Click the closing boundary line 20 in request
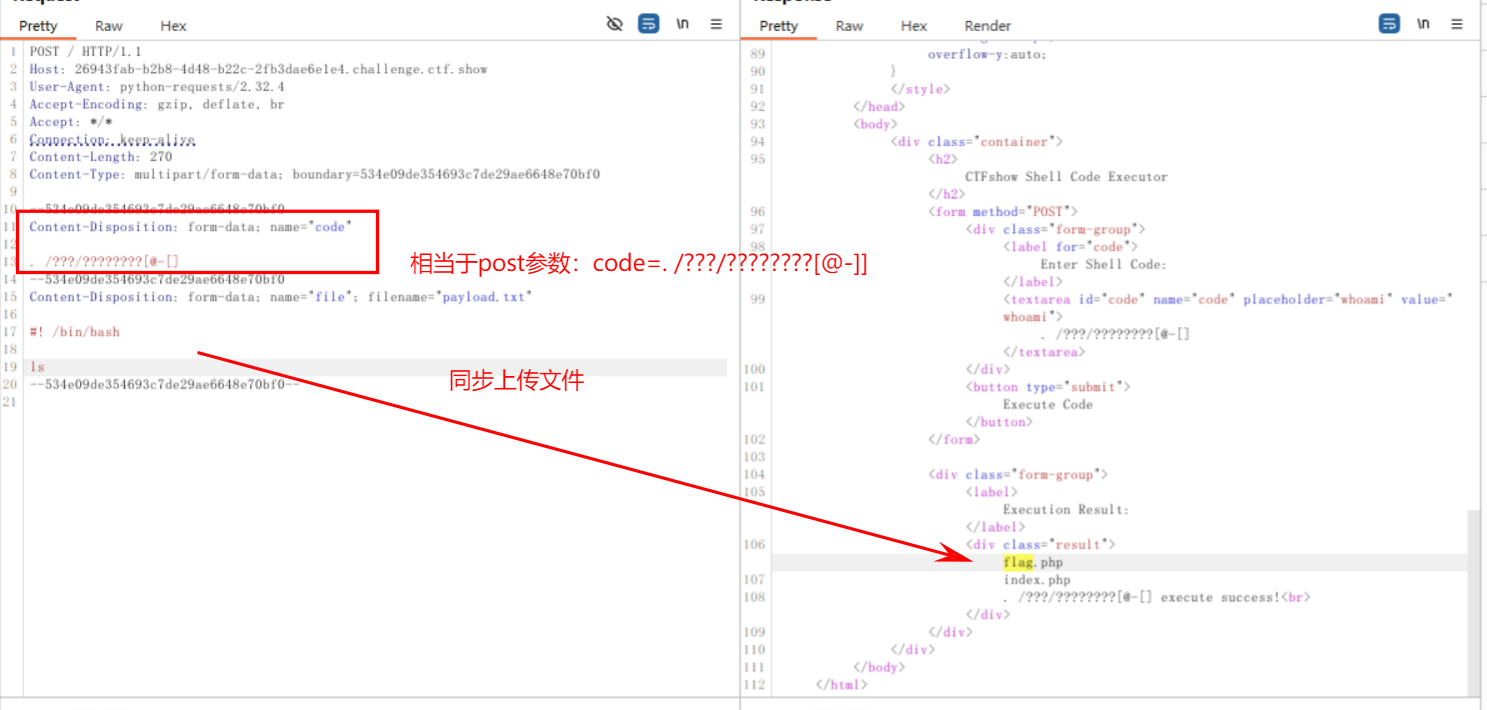The width and height of the screenshot is (1487, 710). click(164, 384)
